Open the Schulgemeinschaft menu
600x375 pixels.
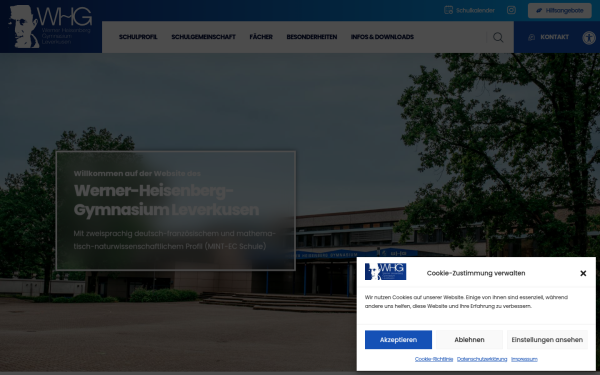click(x=203, y=37)
